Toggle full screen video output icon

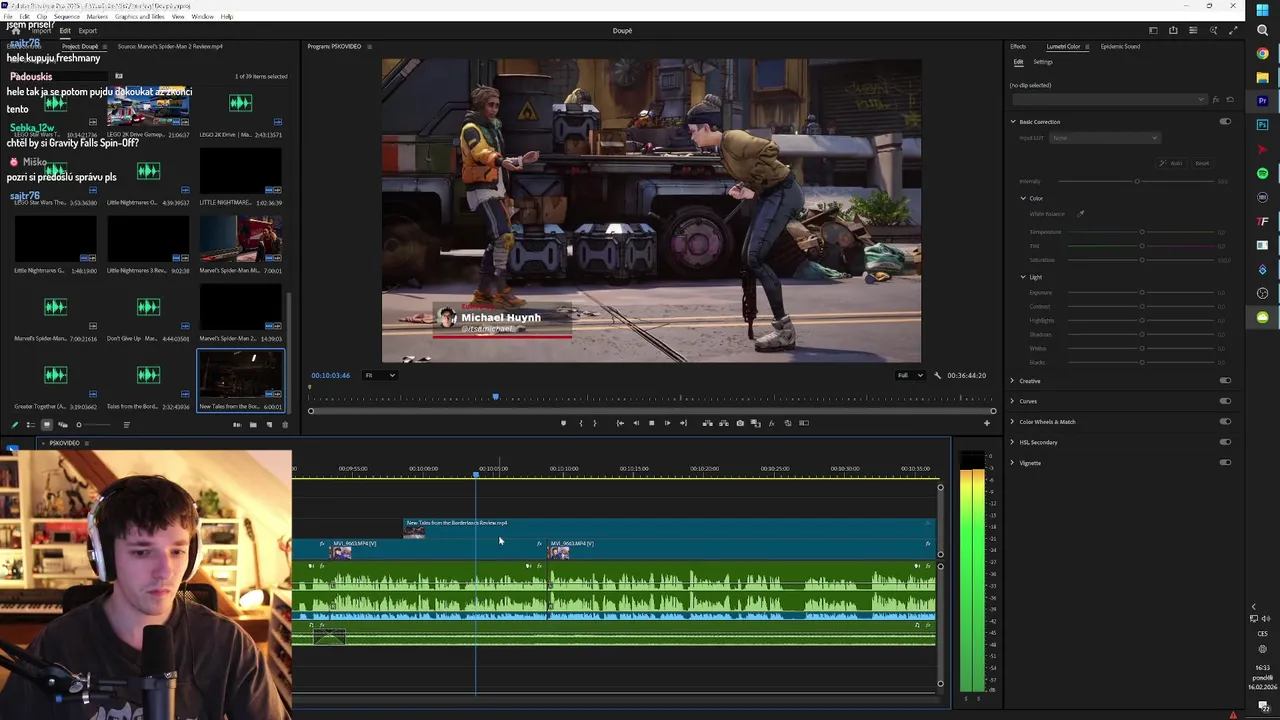[1233, 30]
